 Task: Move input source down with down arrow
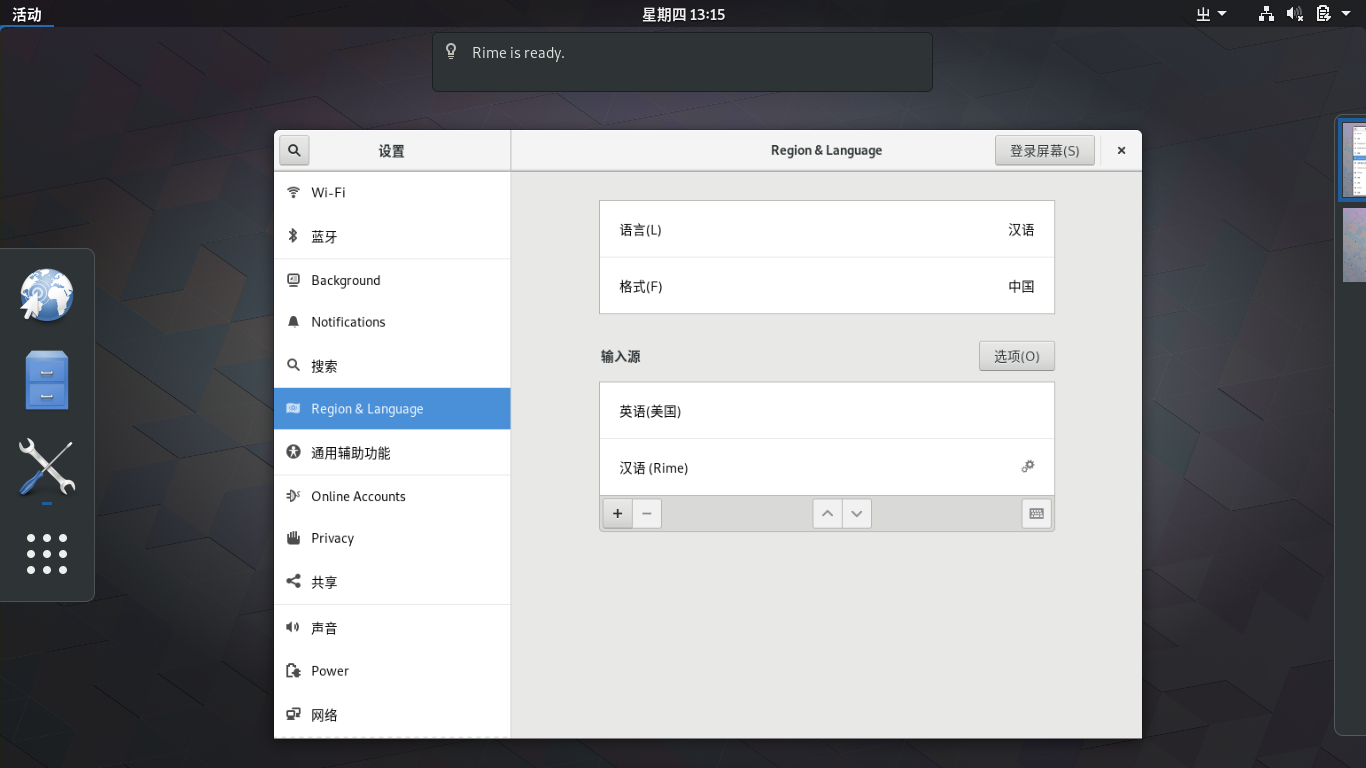click(x=857, y=514)
